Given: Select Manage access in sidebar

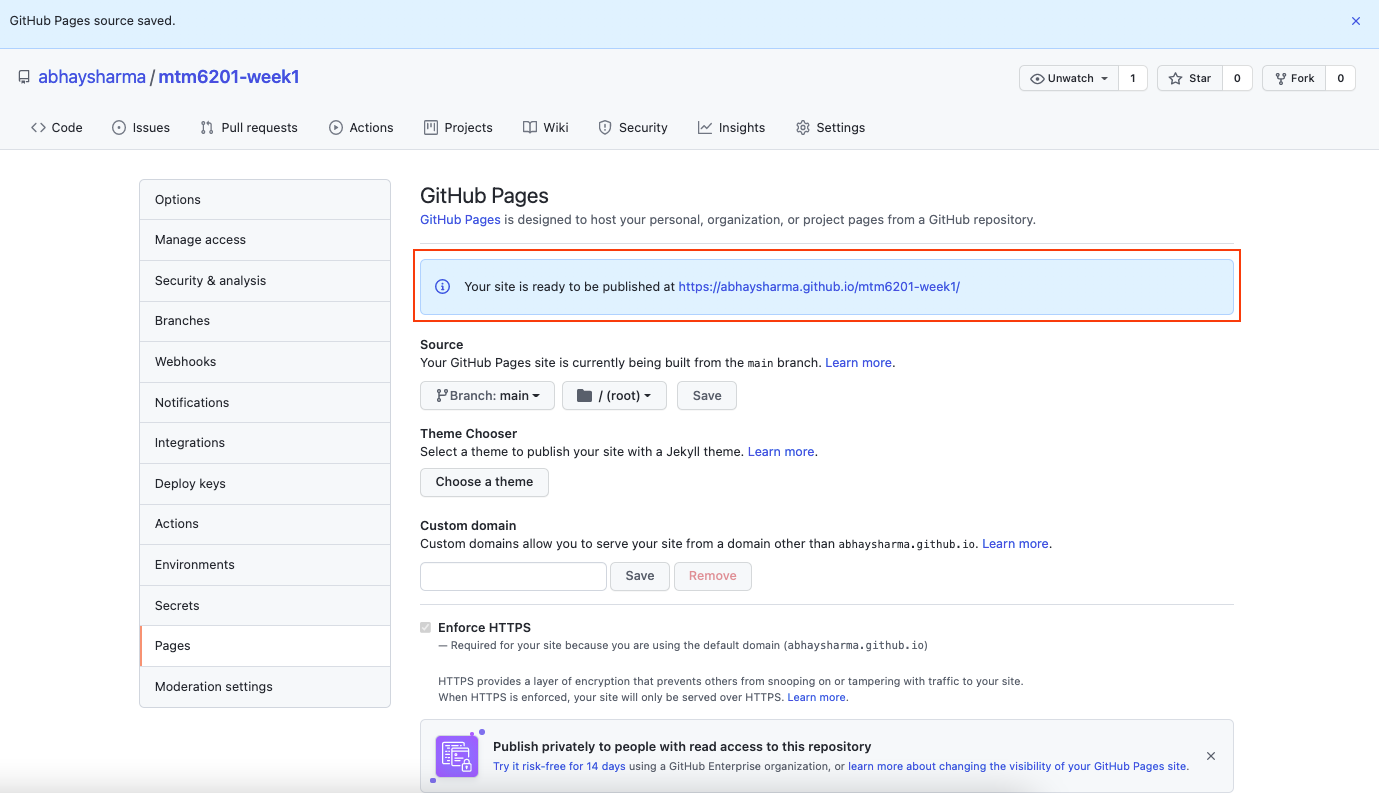Looking at the screenshot, I should pyautogui.click(x=265, y=240).
